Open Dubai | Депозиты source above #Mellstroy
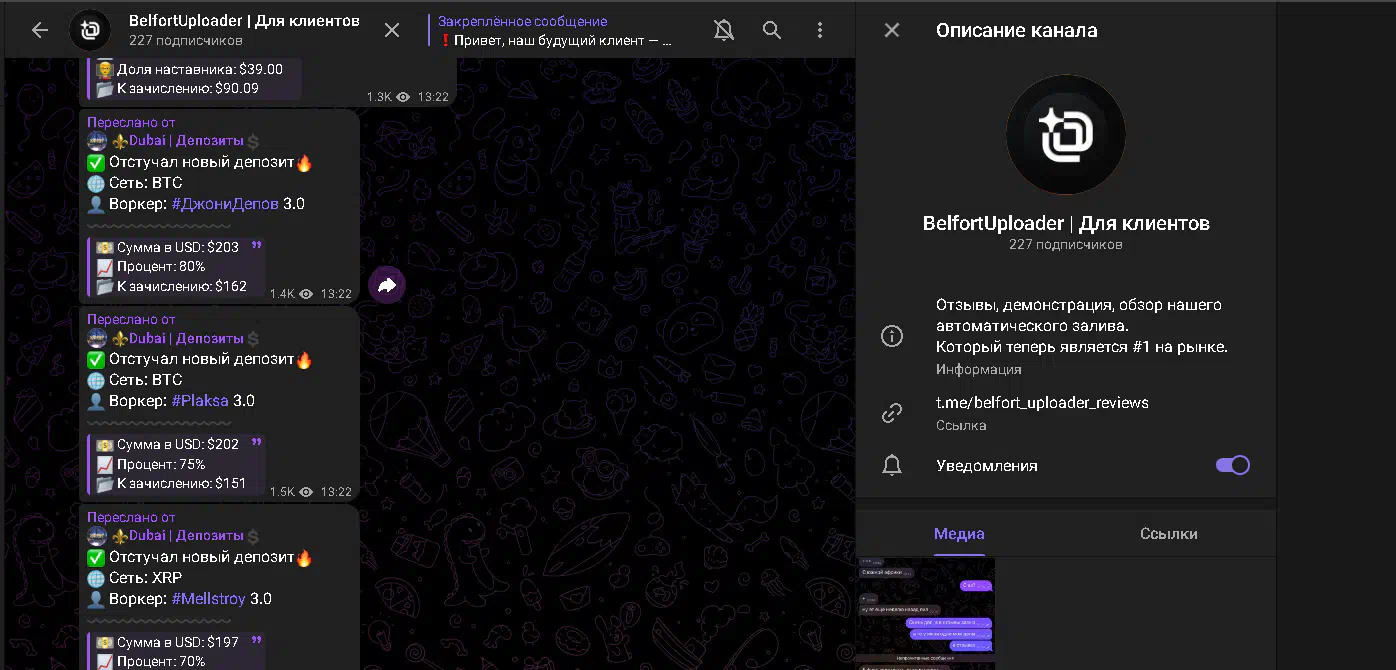The width and height of the screenshot is (1396, 670). coord(185,536)
